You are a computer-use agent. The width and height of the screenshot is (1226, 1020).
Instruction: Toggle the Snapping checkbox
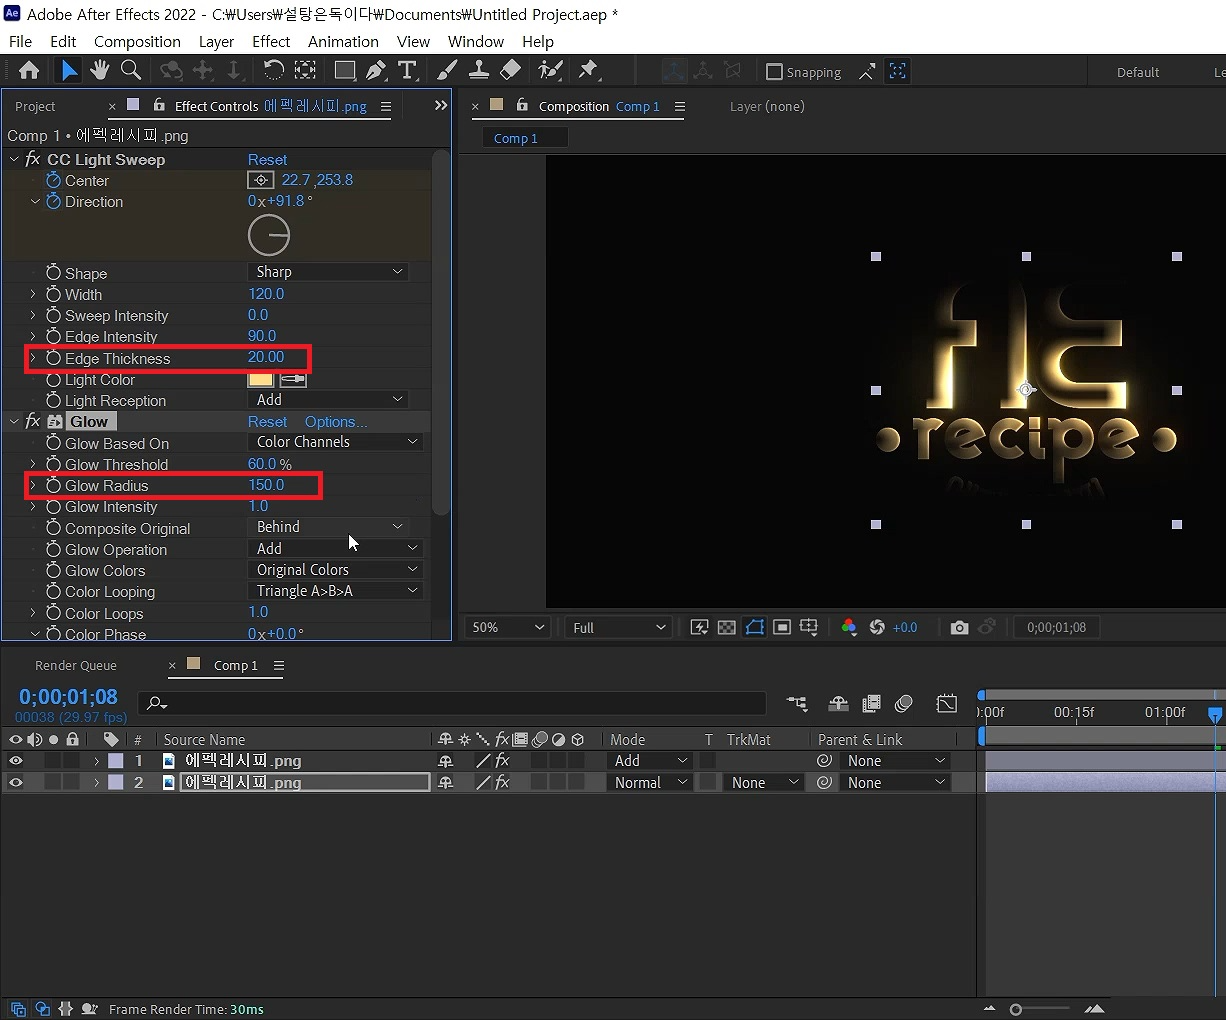coord(774,72)
